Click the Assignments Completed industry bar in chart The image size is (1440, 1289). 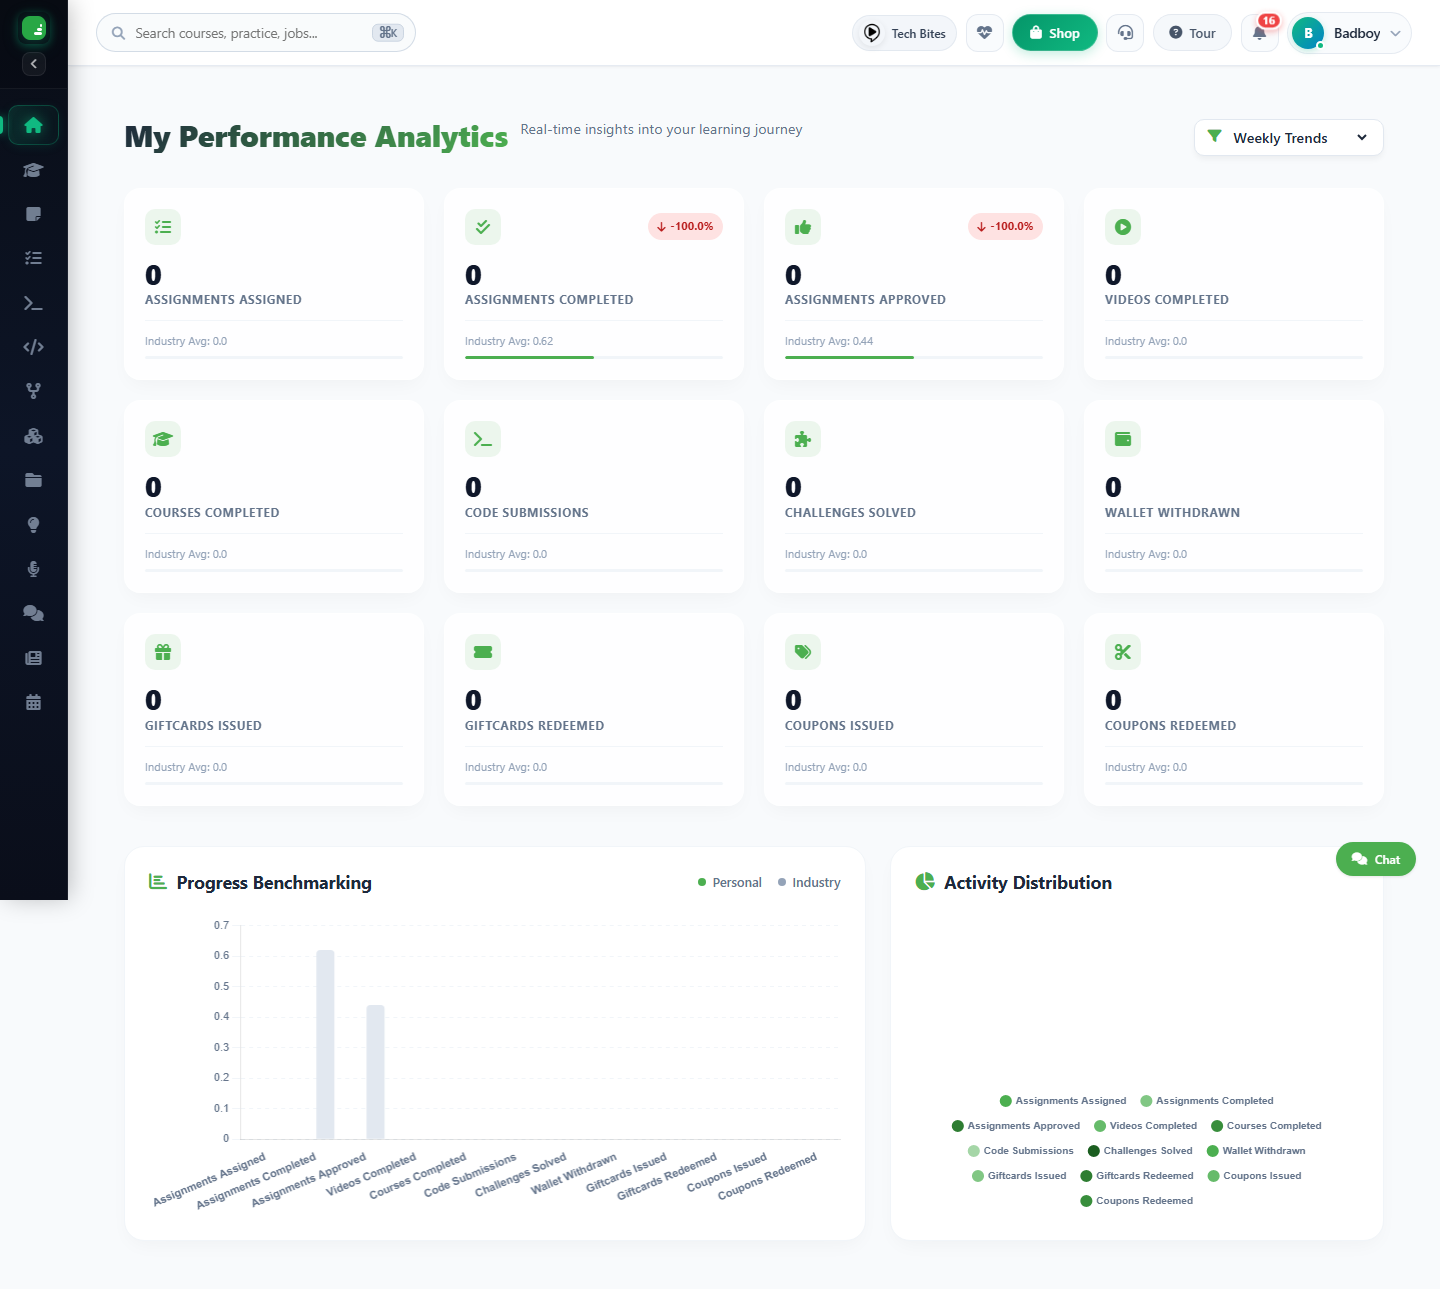(325, 1044)
